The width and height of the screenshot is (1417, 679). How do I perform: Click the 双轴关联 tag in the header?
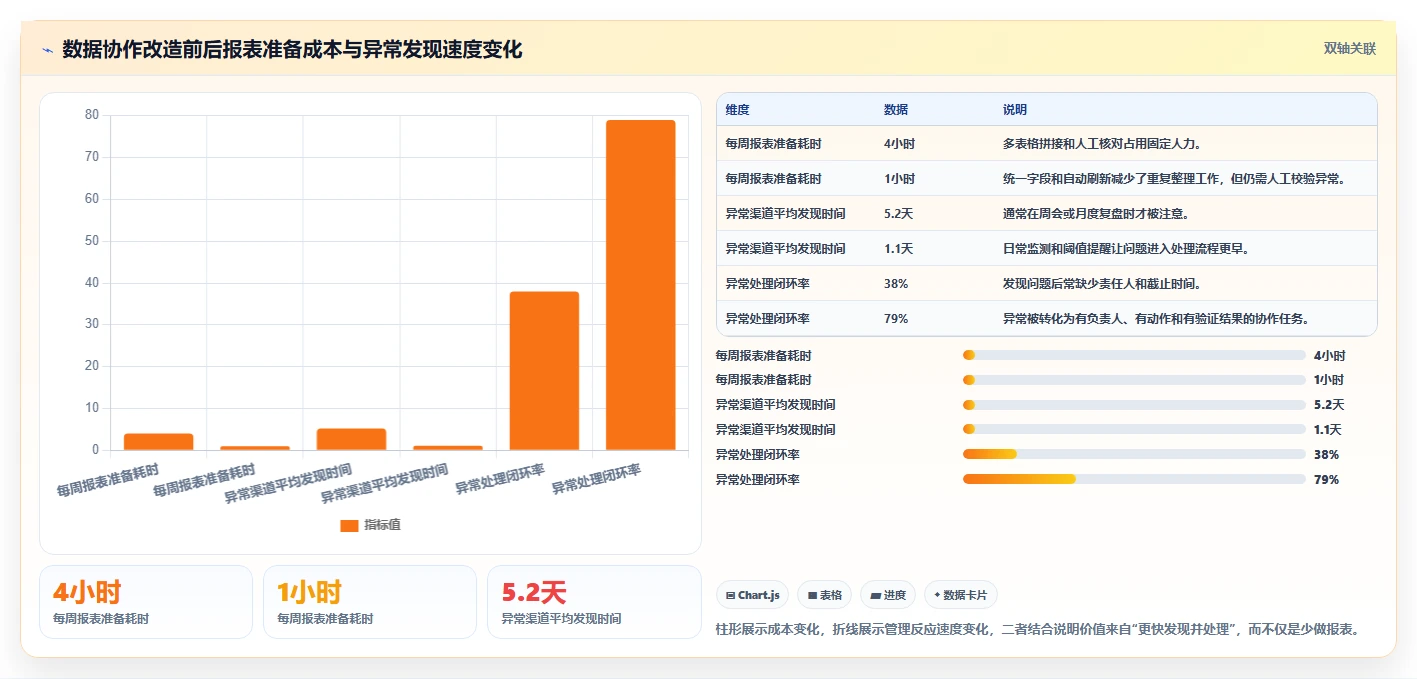[x=1350, y=49]
